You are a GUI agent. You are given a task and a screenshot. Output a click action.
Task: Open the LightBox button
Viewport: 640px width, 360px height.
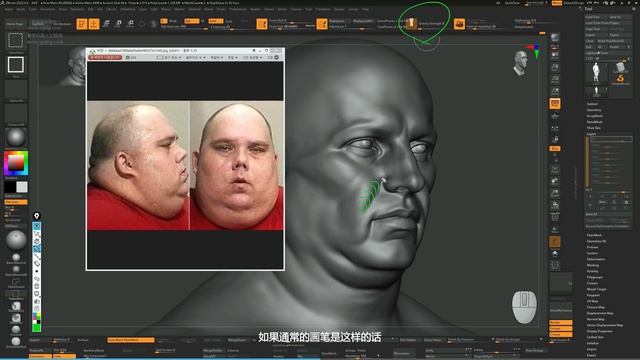[x=38, y=24]
